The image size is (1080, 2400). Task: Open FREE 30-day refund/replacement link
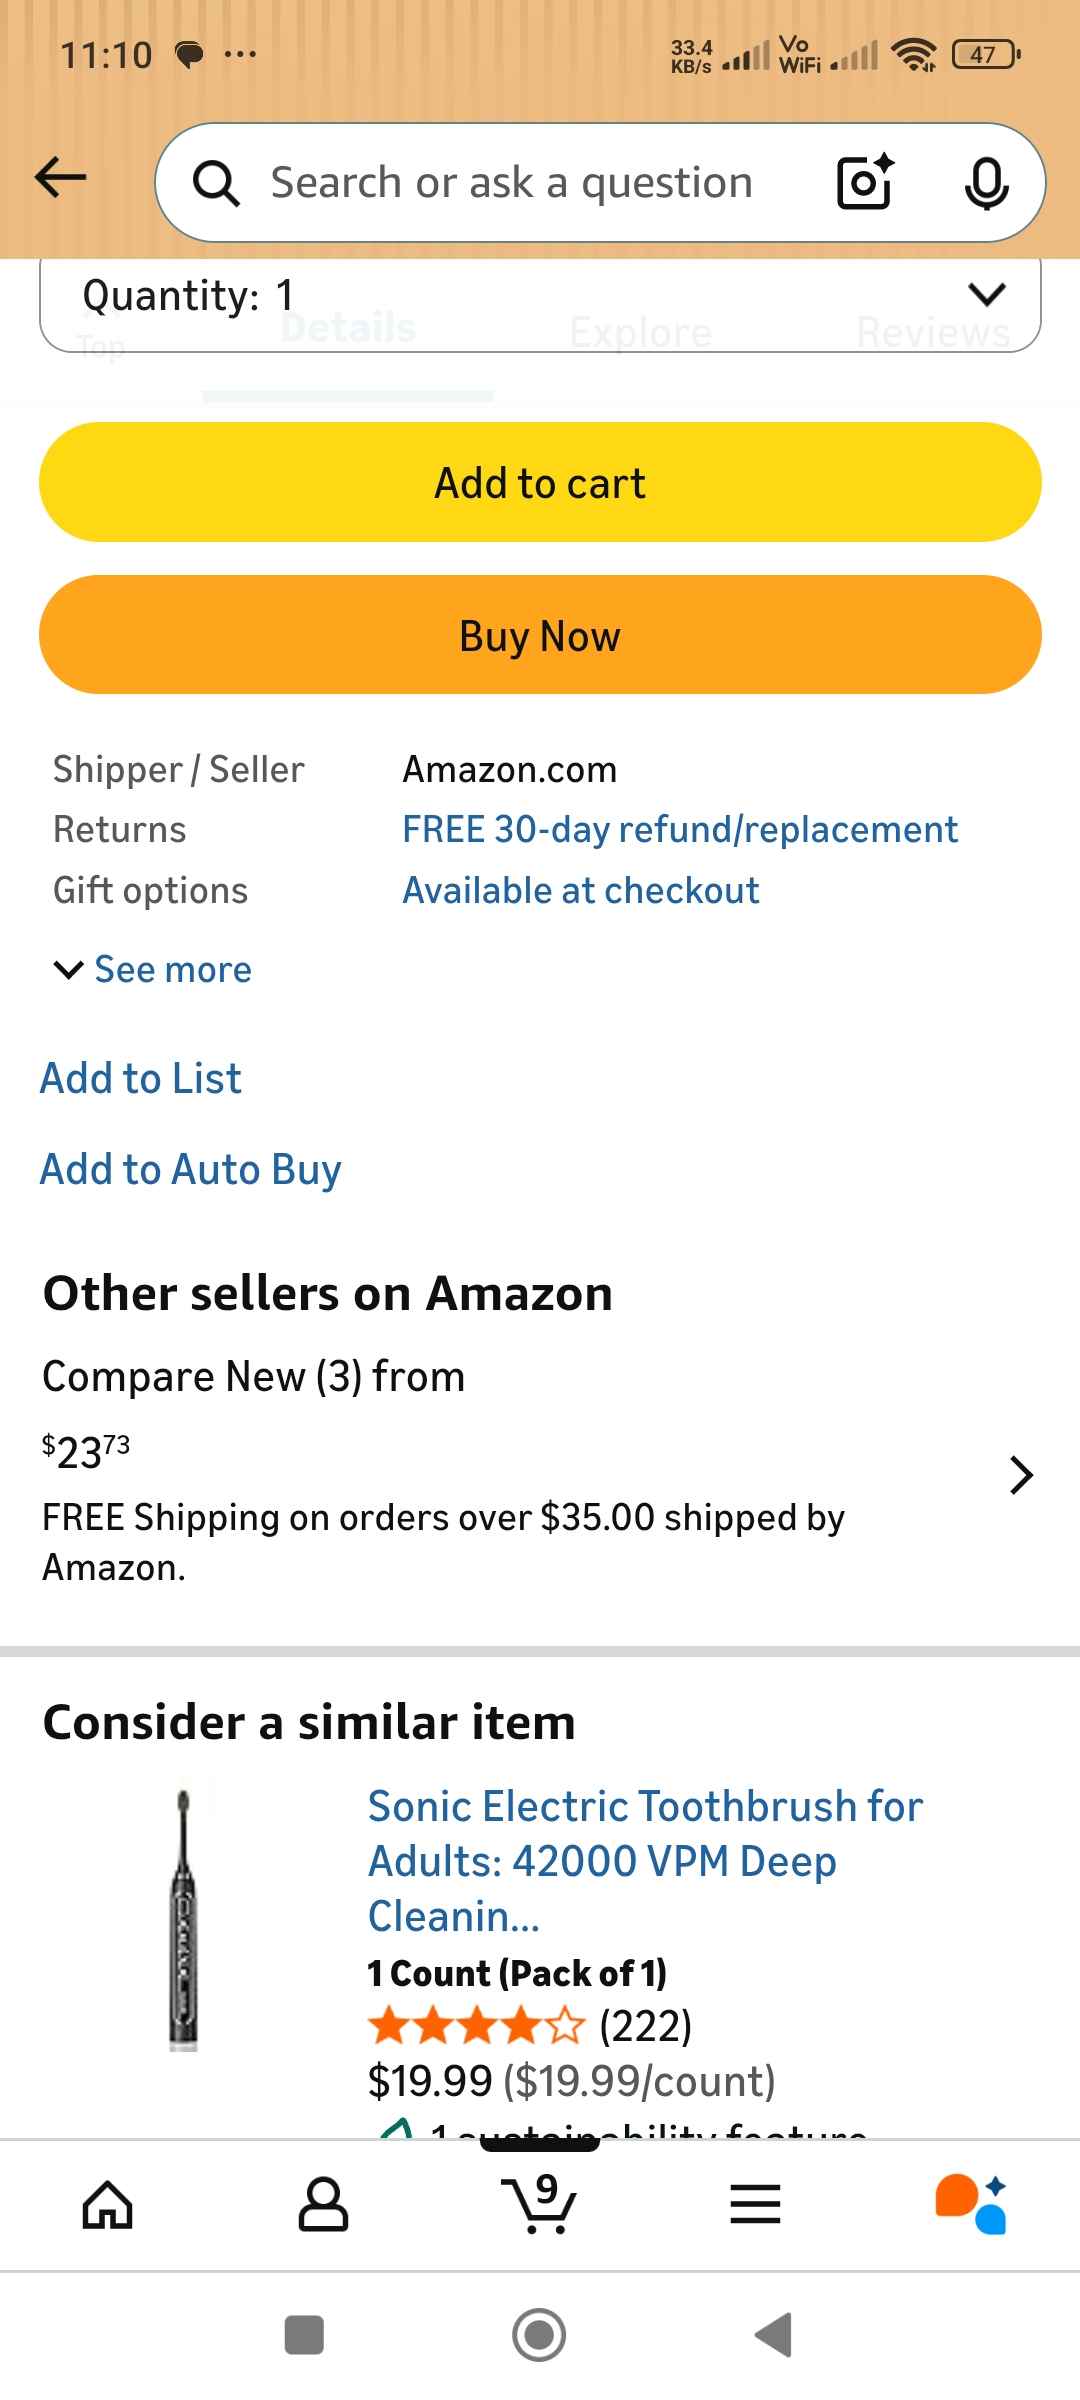680,829
